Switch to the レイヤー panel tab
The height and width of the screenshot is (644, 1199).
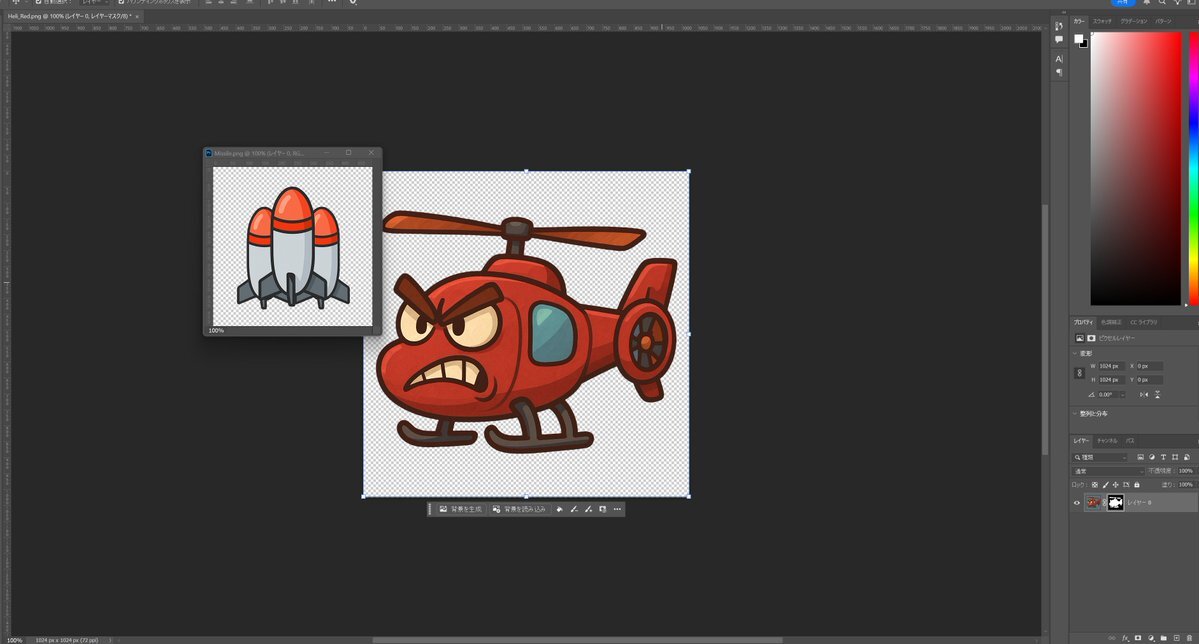(1080, 441)
